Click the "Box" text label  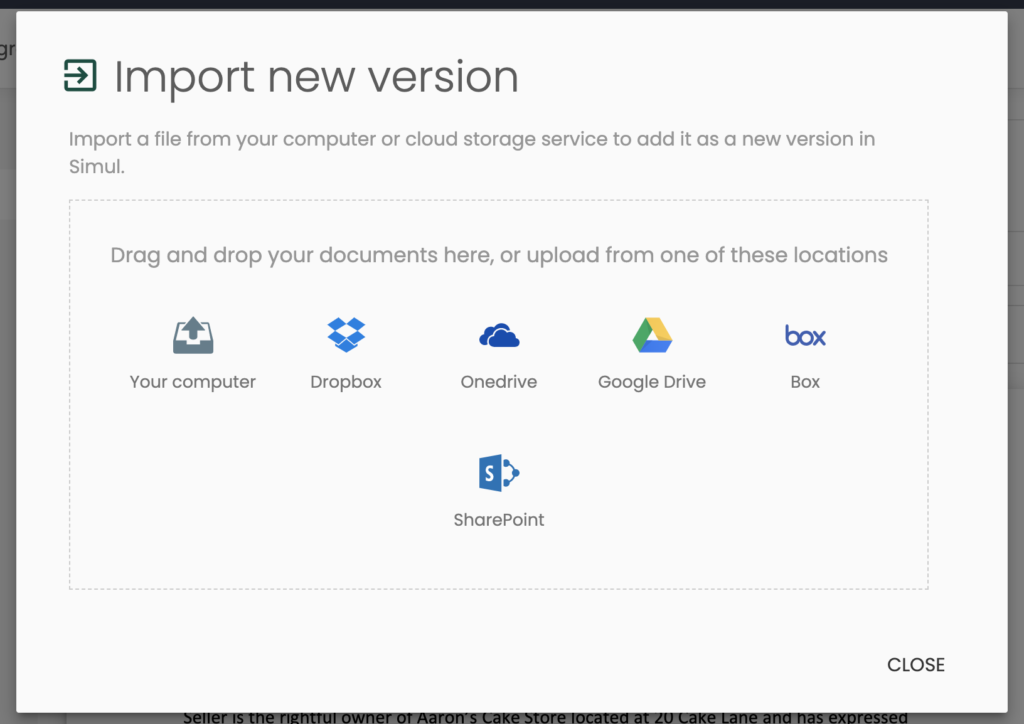point(805,382)
